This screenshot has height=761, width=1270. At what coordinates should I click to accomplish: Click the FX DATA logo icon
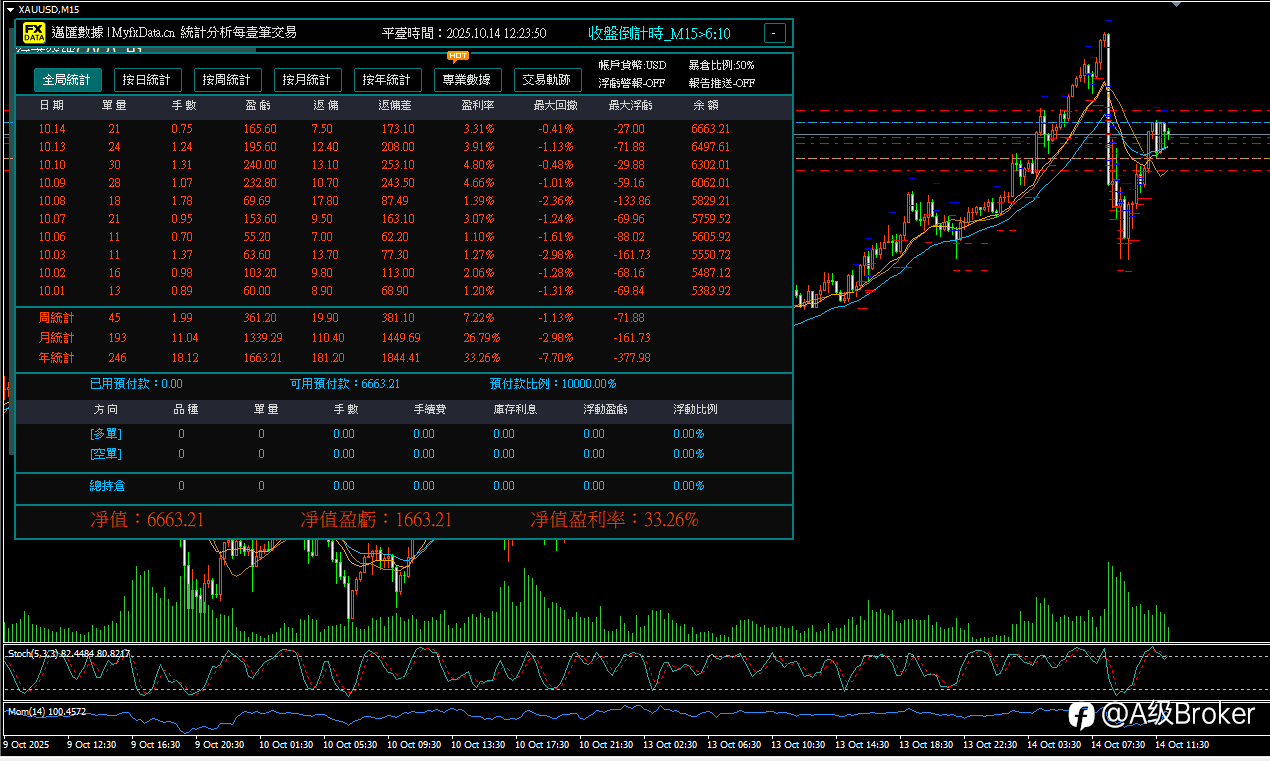pos(35,33)
